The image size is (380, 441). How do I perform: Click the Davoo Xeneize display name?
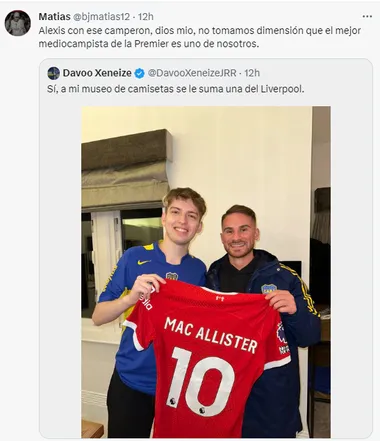(x=97, y=73)
